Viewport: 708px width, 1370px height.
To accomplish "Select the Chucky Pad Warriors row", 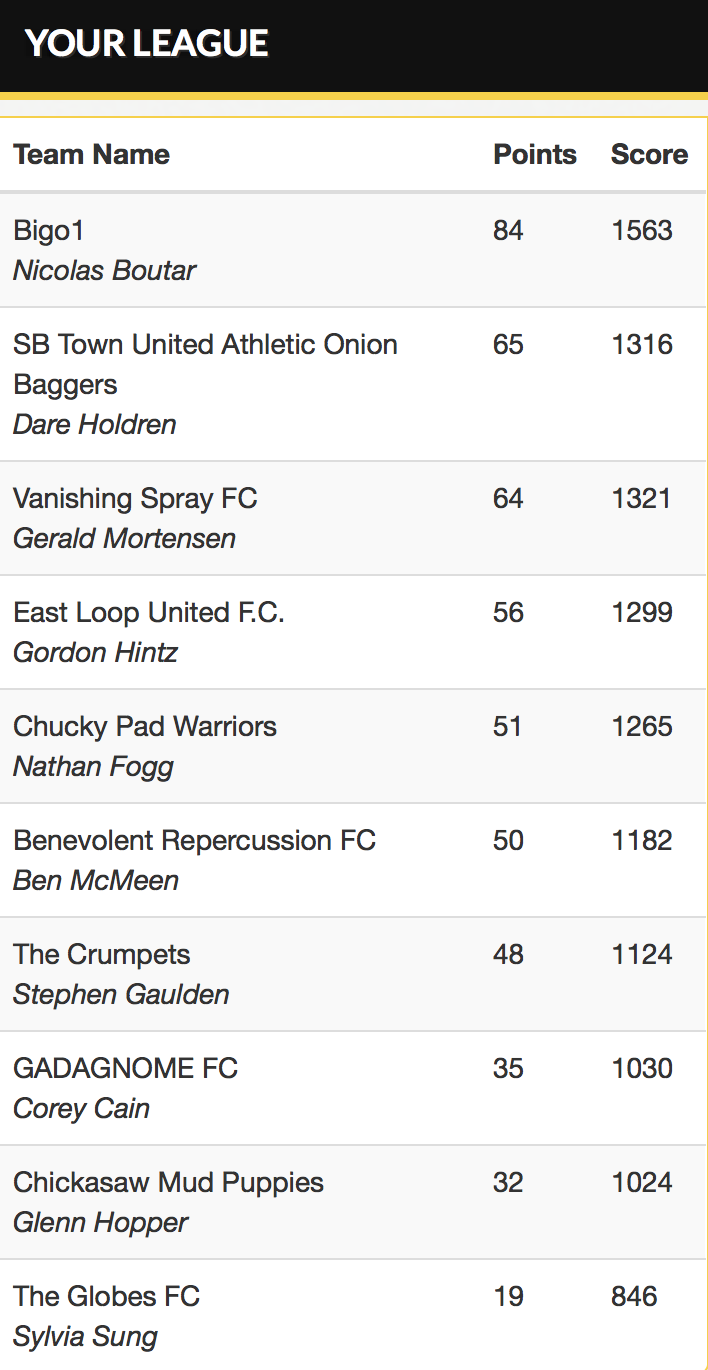I will coord(353,746).
